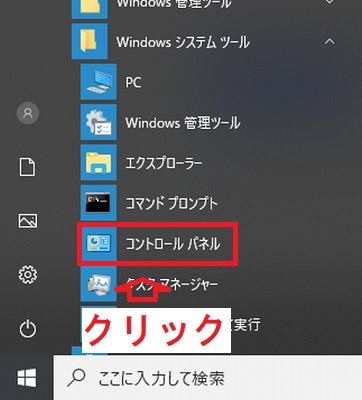
Task: Select the コントロール パネル label
Action: [x=173, y=244]
